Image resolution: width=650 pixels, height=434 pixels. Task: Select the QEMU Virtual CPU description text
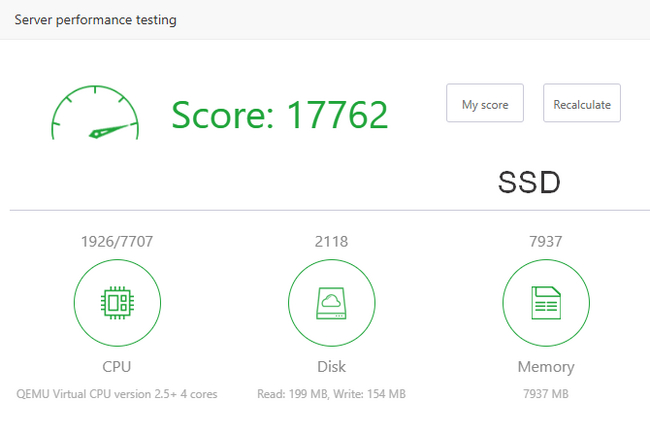117,394
